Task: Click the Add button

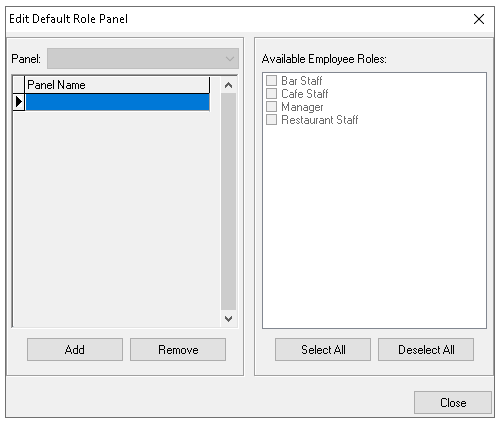Action: point(75,350)
